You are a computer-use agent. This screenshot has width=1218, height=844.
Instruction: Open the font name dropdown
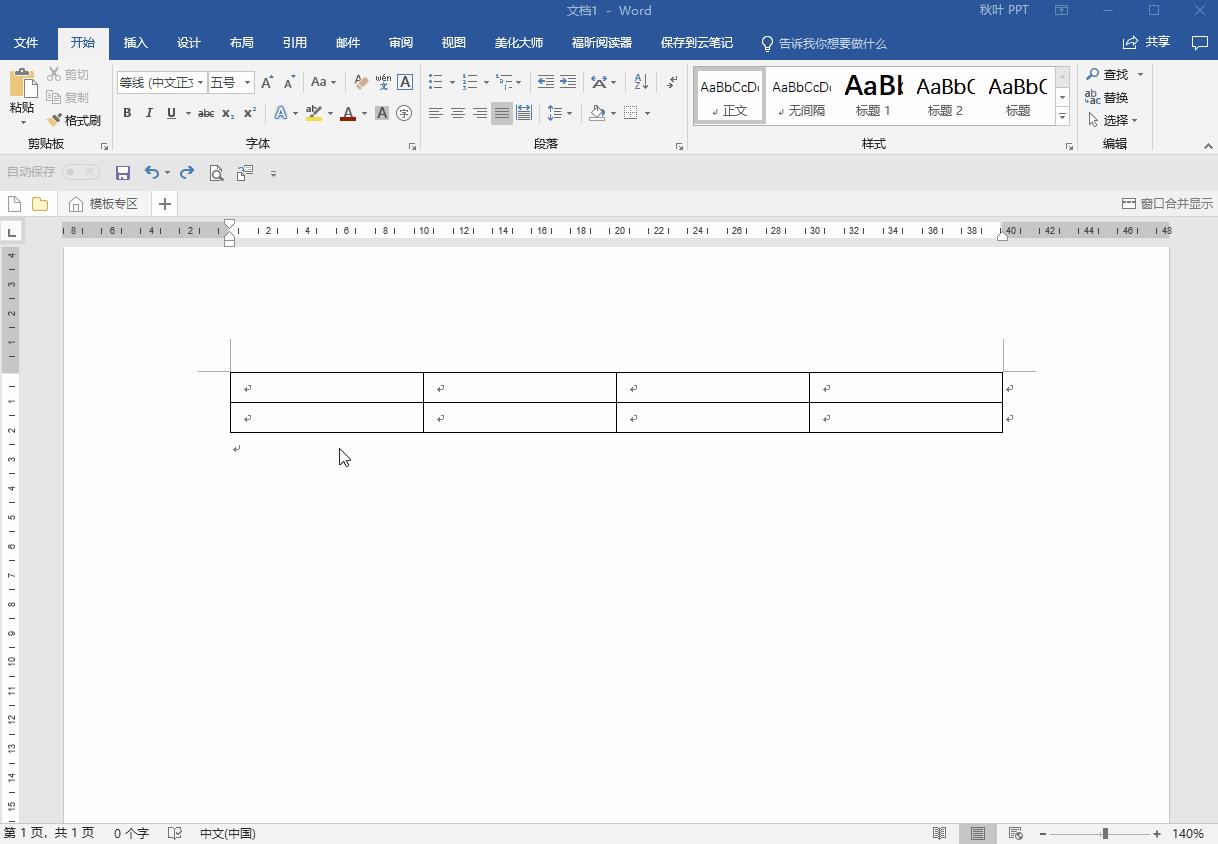200,82
